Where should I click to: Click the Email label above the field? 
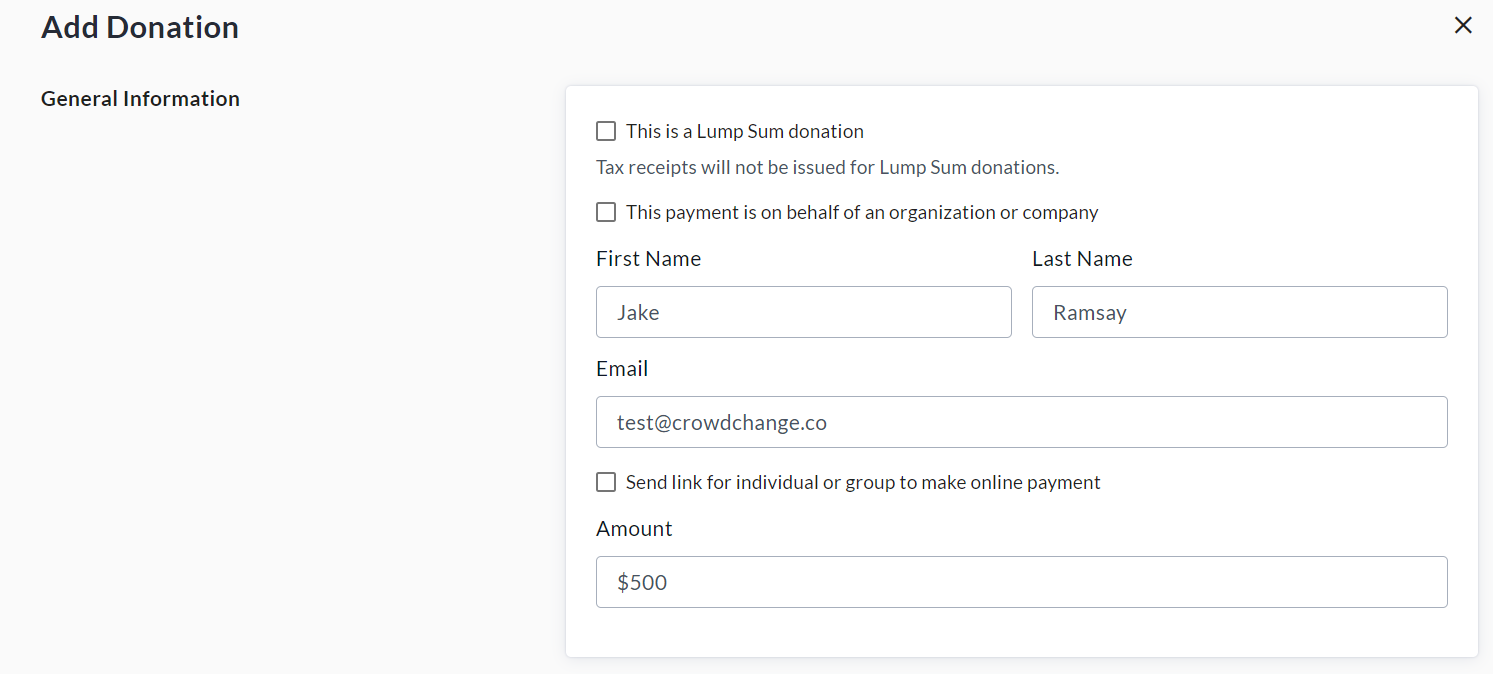622,369
